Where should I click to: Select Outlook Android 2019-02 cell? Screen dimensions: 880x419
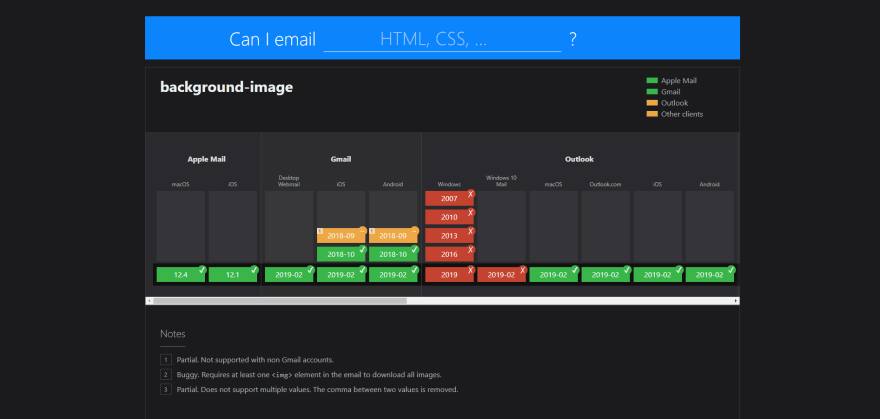(710, 275)
